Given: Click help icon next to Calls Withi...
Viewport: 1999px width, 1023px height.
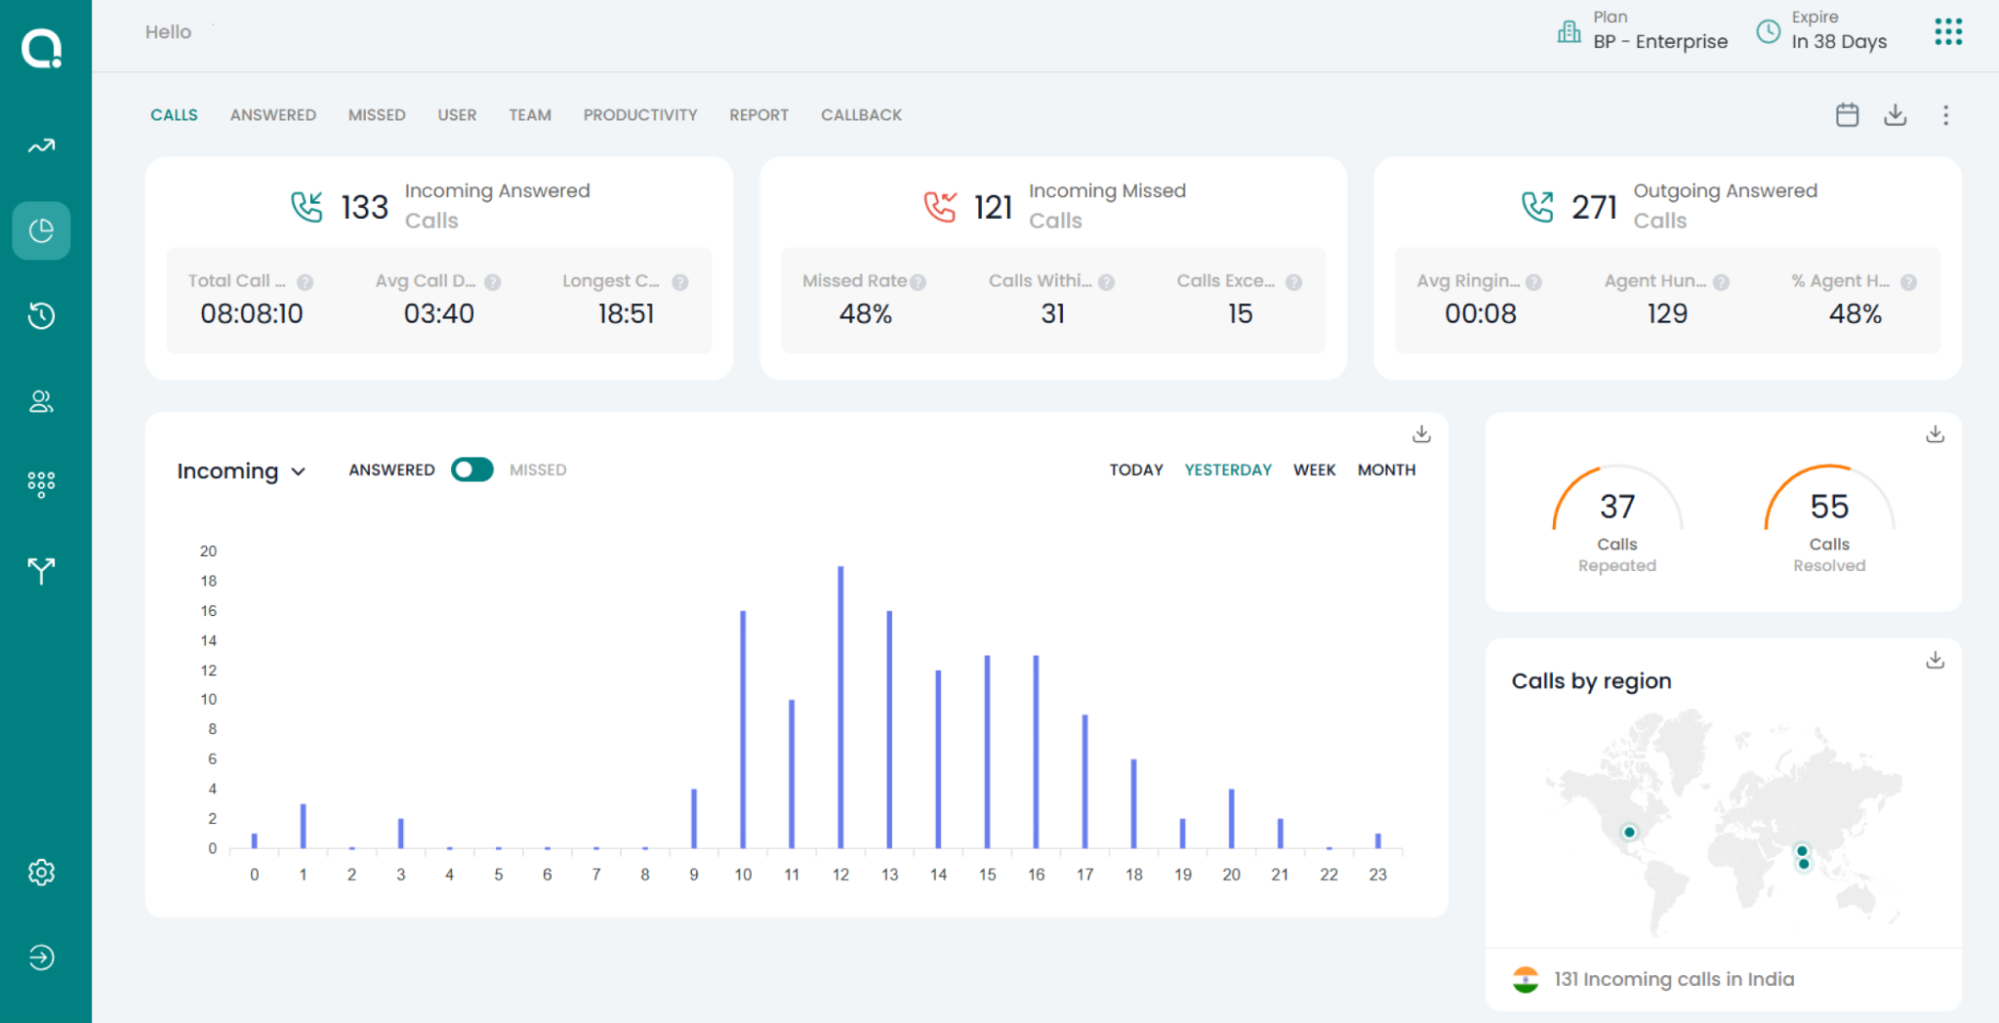Looking at the screenshot, I should click(1106, 283).
